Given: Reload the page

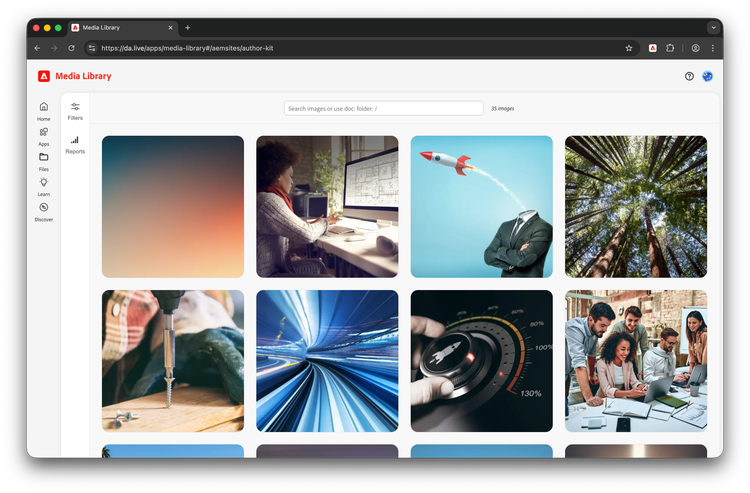Looking at the screenshot, I should click(x=71, y=47).
